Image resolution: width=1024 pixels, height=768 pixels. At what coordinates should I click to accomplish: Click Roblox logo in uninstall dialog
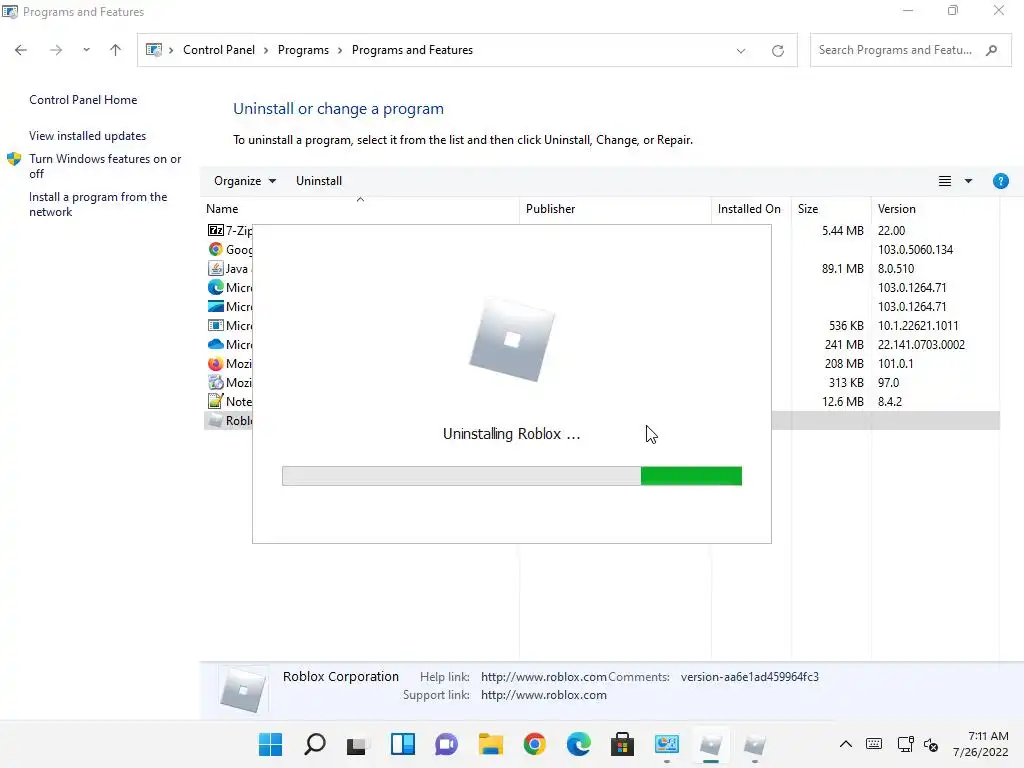[x=512, y=340]
